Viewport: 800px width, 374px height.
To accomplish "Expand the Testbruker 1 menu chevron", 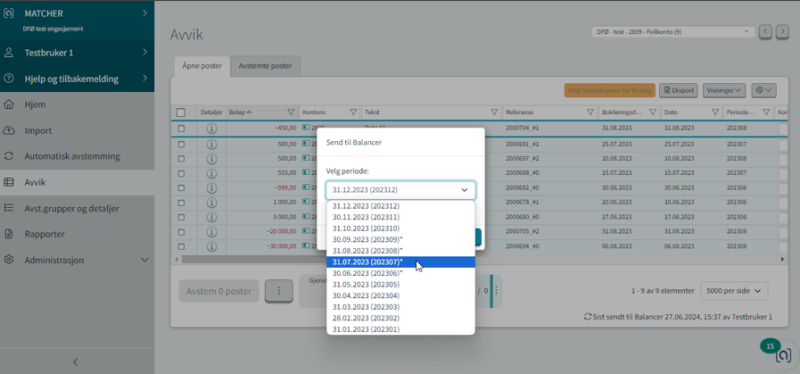I will point(144,53).
